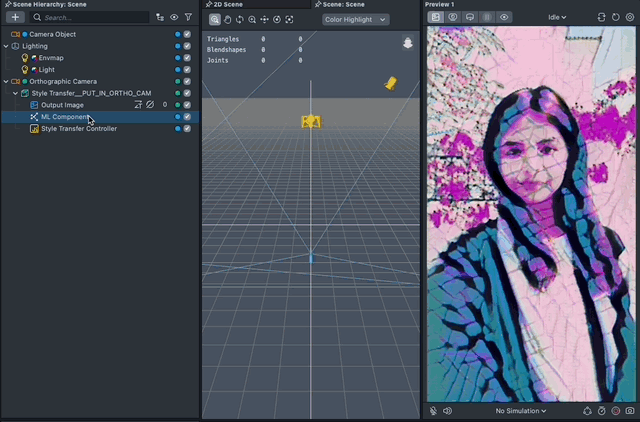Toggle the eye visibility icon in hierarchy header
This screenshot has height=422, width=640.
pos(174,17)
